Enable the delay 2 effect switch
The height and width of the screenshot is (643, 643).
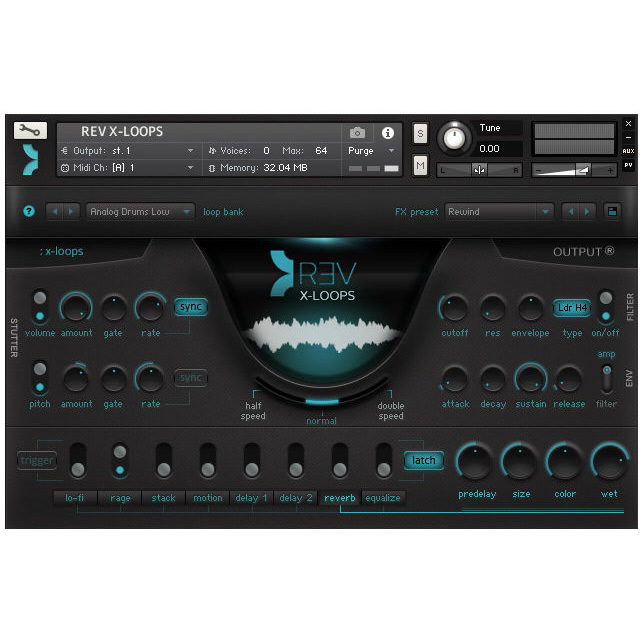(296, 461)
